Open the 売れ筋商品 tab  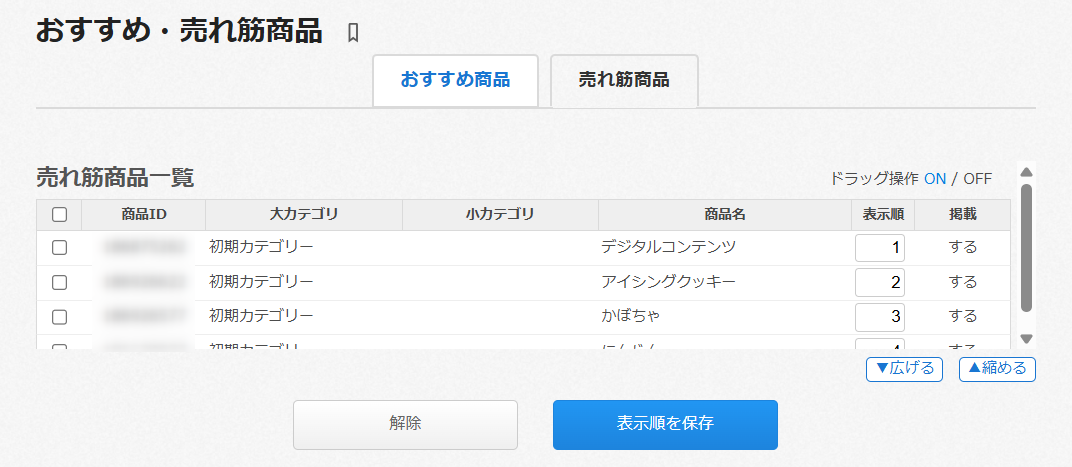coord(624,80)
